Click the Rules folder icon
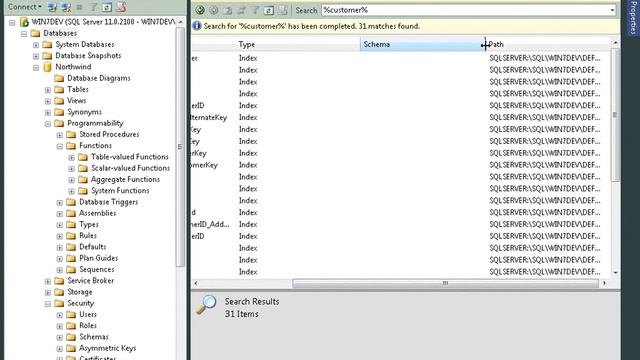 [71, 236]
